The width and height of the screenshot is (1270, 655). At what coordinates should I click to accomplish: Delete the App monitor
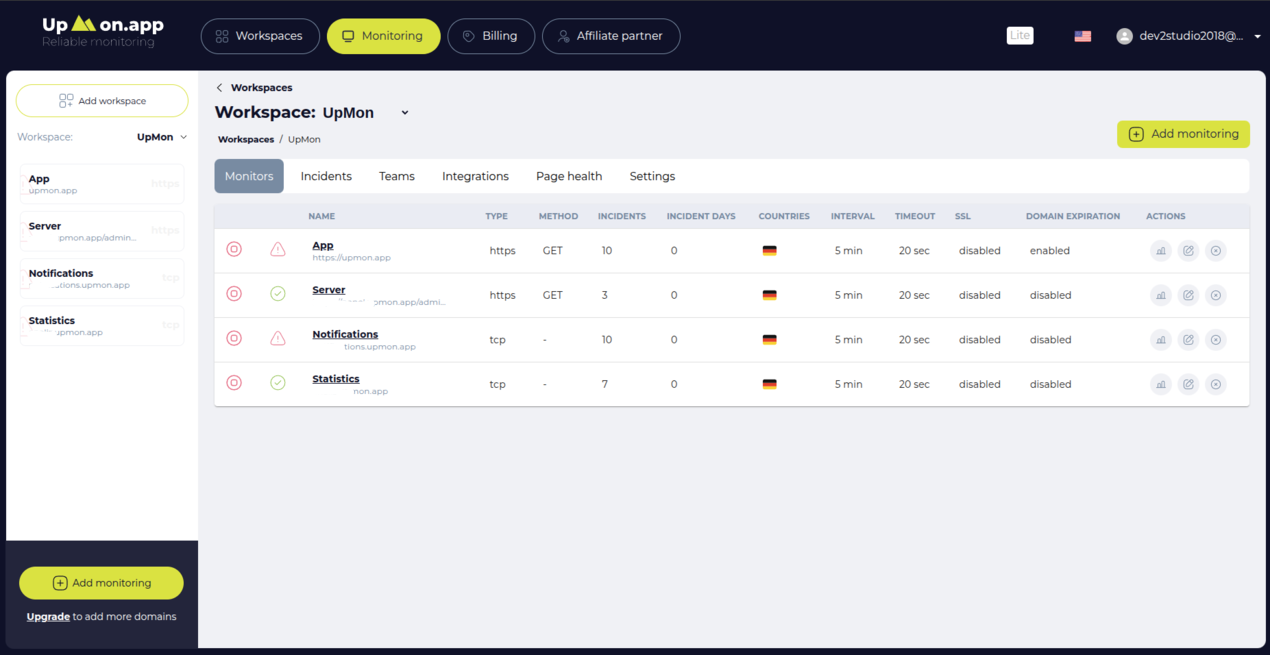pyautogui.click(x=1216, y=251)
